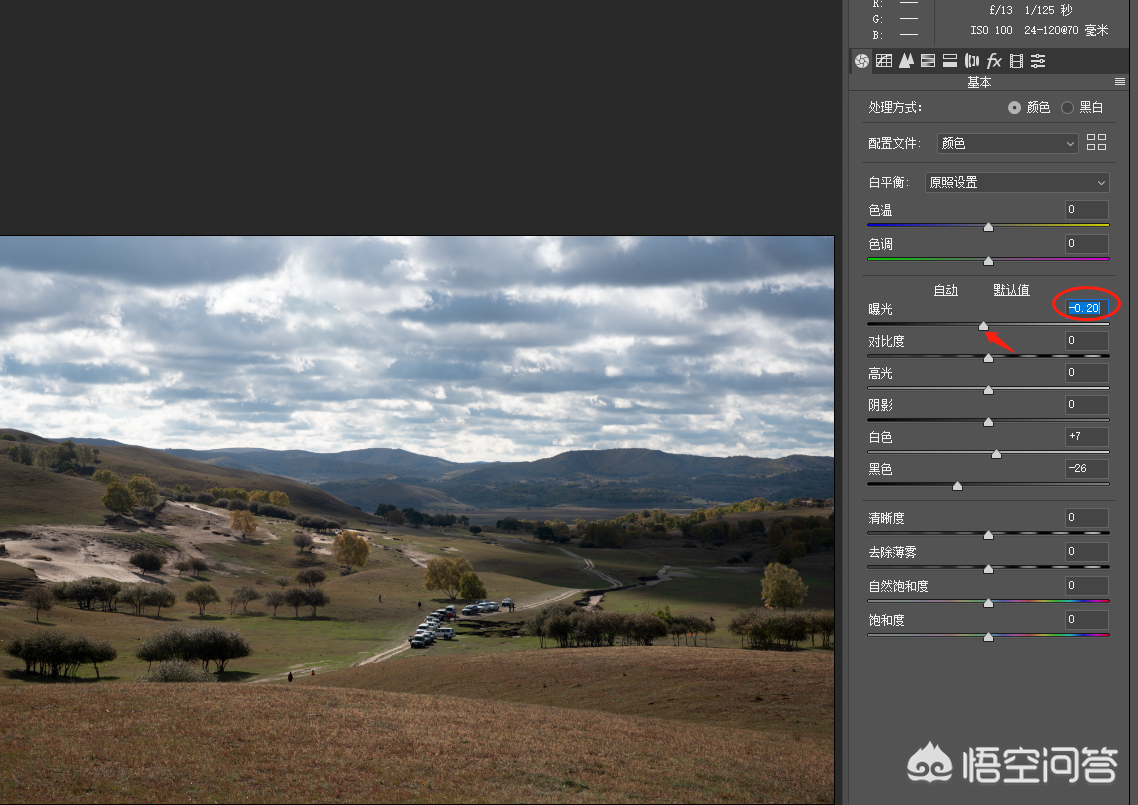Click the 色温 value field
The height and width of the screenshot is (805, 1138).
click(1086, 210)
